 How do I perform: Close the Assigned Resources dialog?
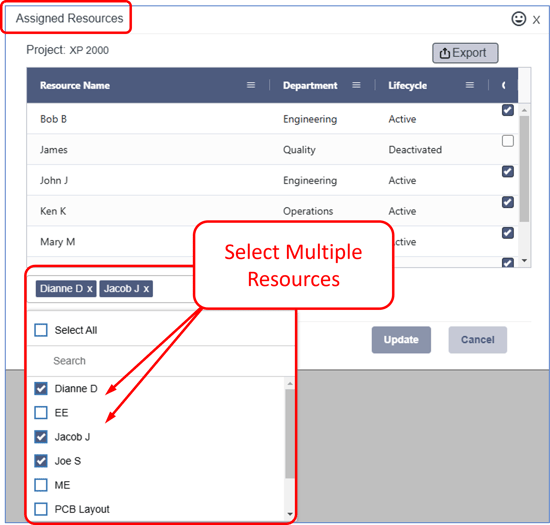pos(536,20)
